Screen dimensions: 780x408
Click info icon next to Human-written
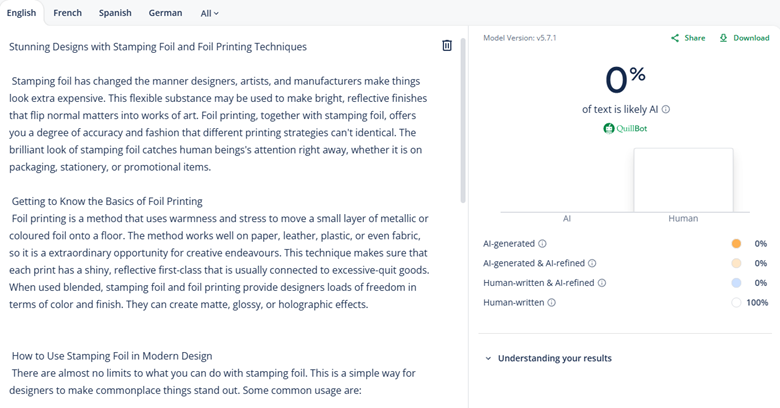552,302
